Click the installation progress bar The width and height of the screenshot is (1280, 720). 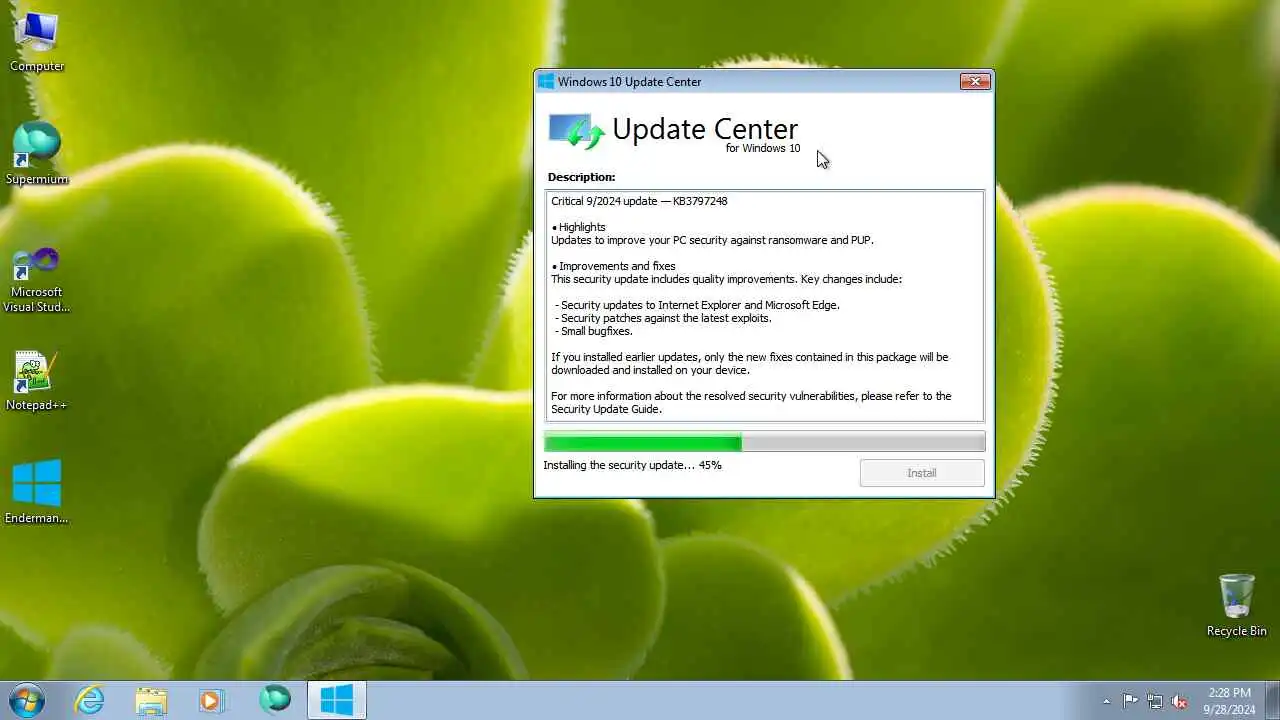point(764,442)
